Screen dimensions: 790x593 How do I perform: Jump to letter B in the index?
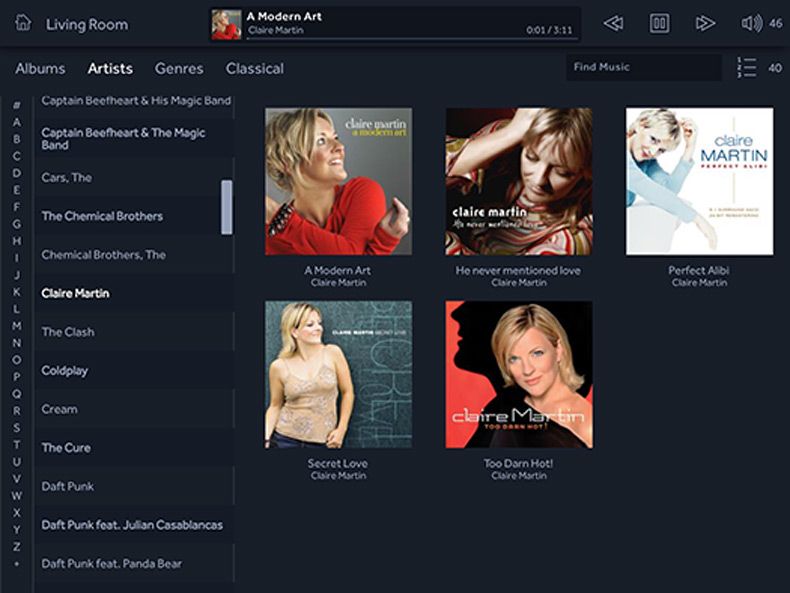click(x=17, y=139)
